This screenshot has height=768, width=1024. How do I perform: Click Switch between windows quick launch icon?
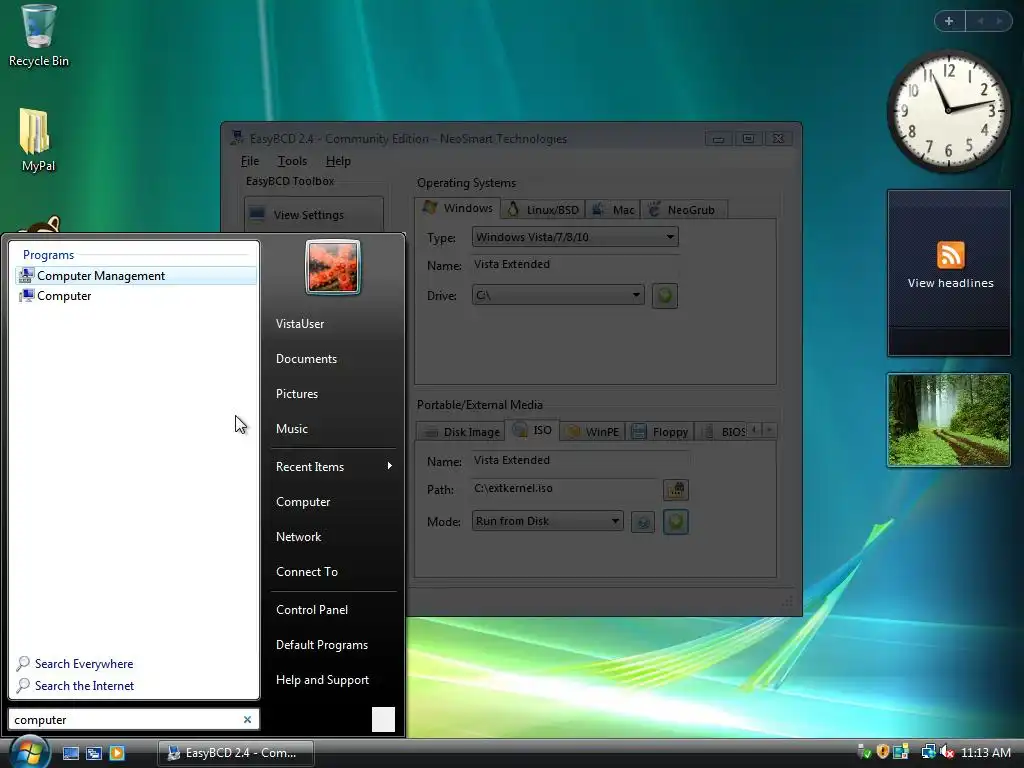point(94,753)
